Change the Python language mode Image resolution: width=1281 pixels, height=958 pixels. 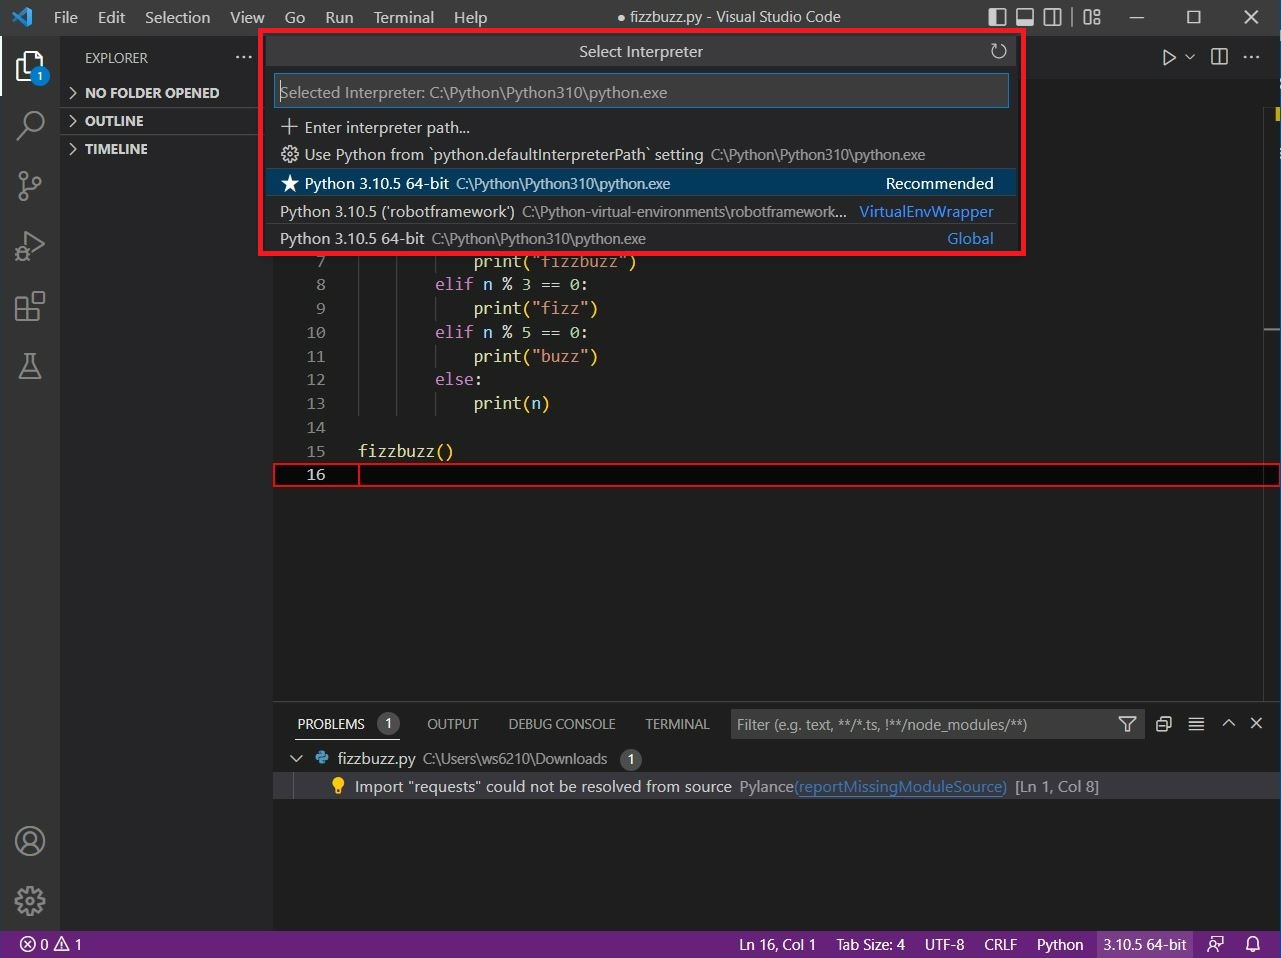point(1060,944)
